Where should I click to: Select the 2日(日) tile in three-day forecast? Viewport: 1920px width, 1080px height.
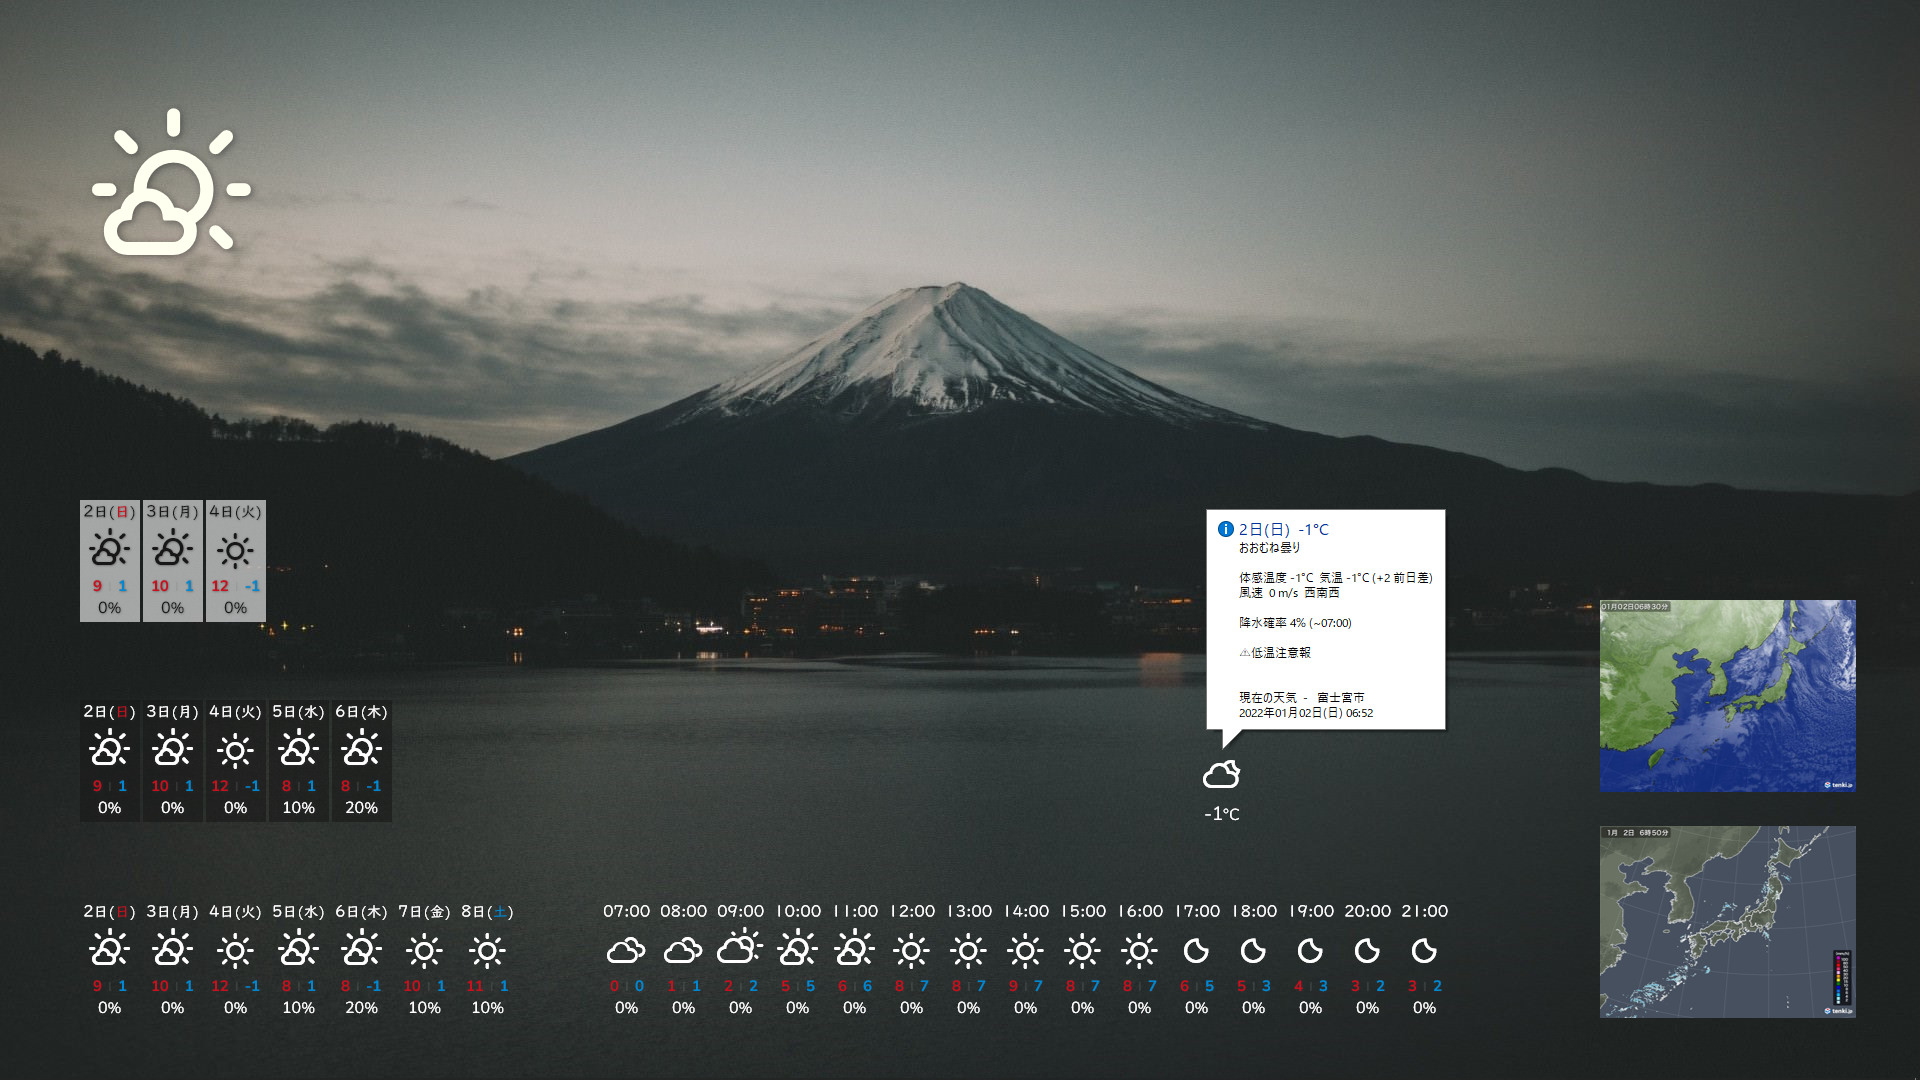click(x=110, y=561)
